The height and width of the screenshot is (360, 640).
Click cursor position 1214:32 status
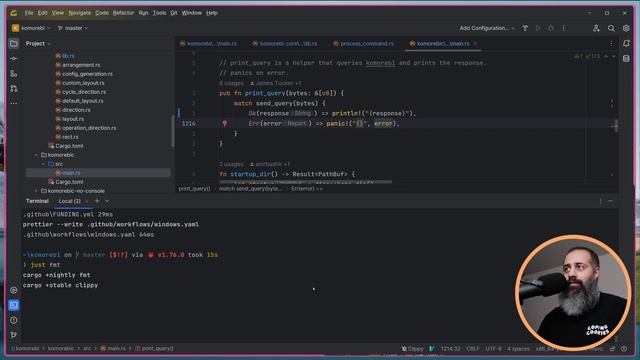point(450,349)
